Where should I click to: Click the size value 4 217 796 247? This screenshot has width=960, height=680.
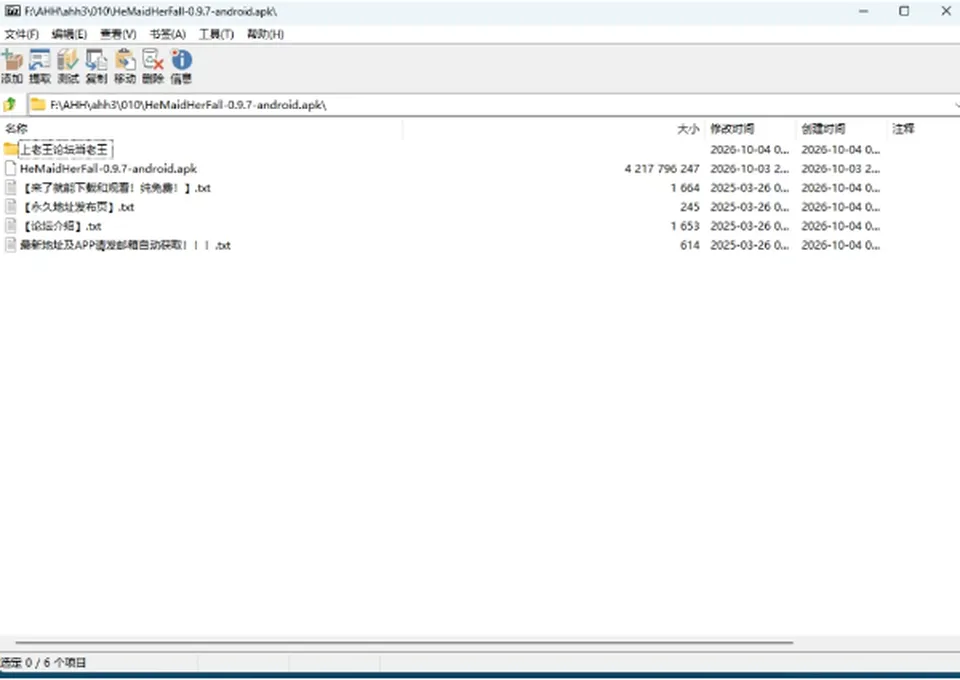pyautogui.click(x=662, y=168)
